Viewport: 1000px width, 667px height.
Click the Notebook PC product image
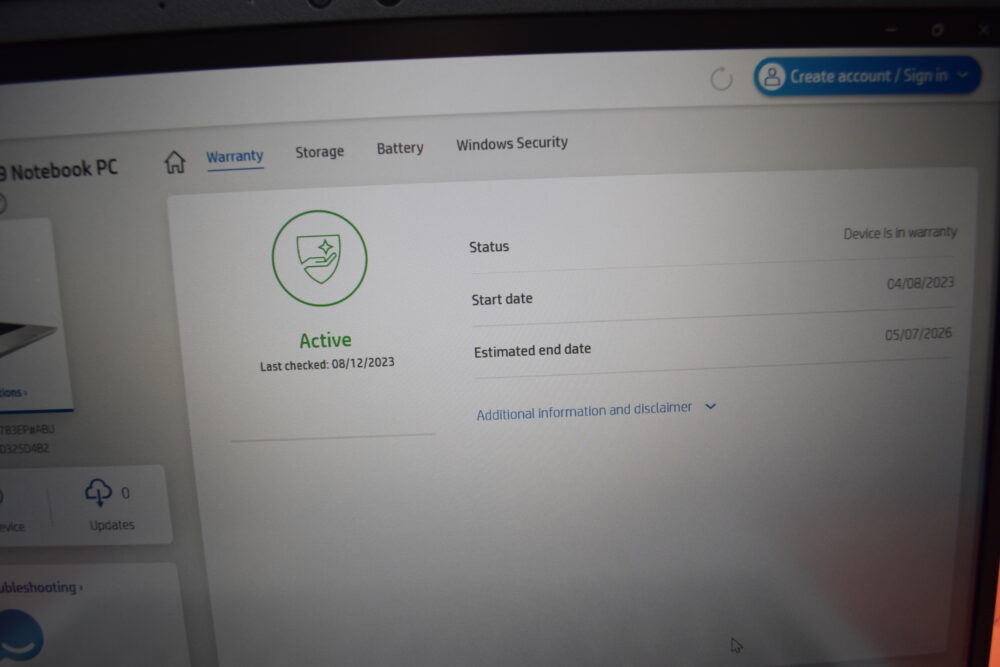coord(28,339)
